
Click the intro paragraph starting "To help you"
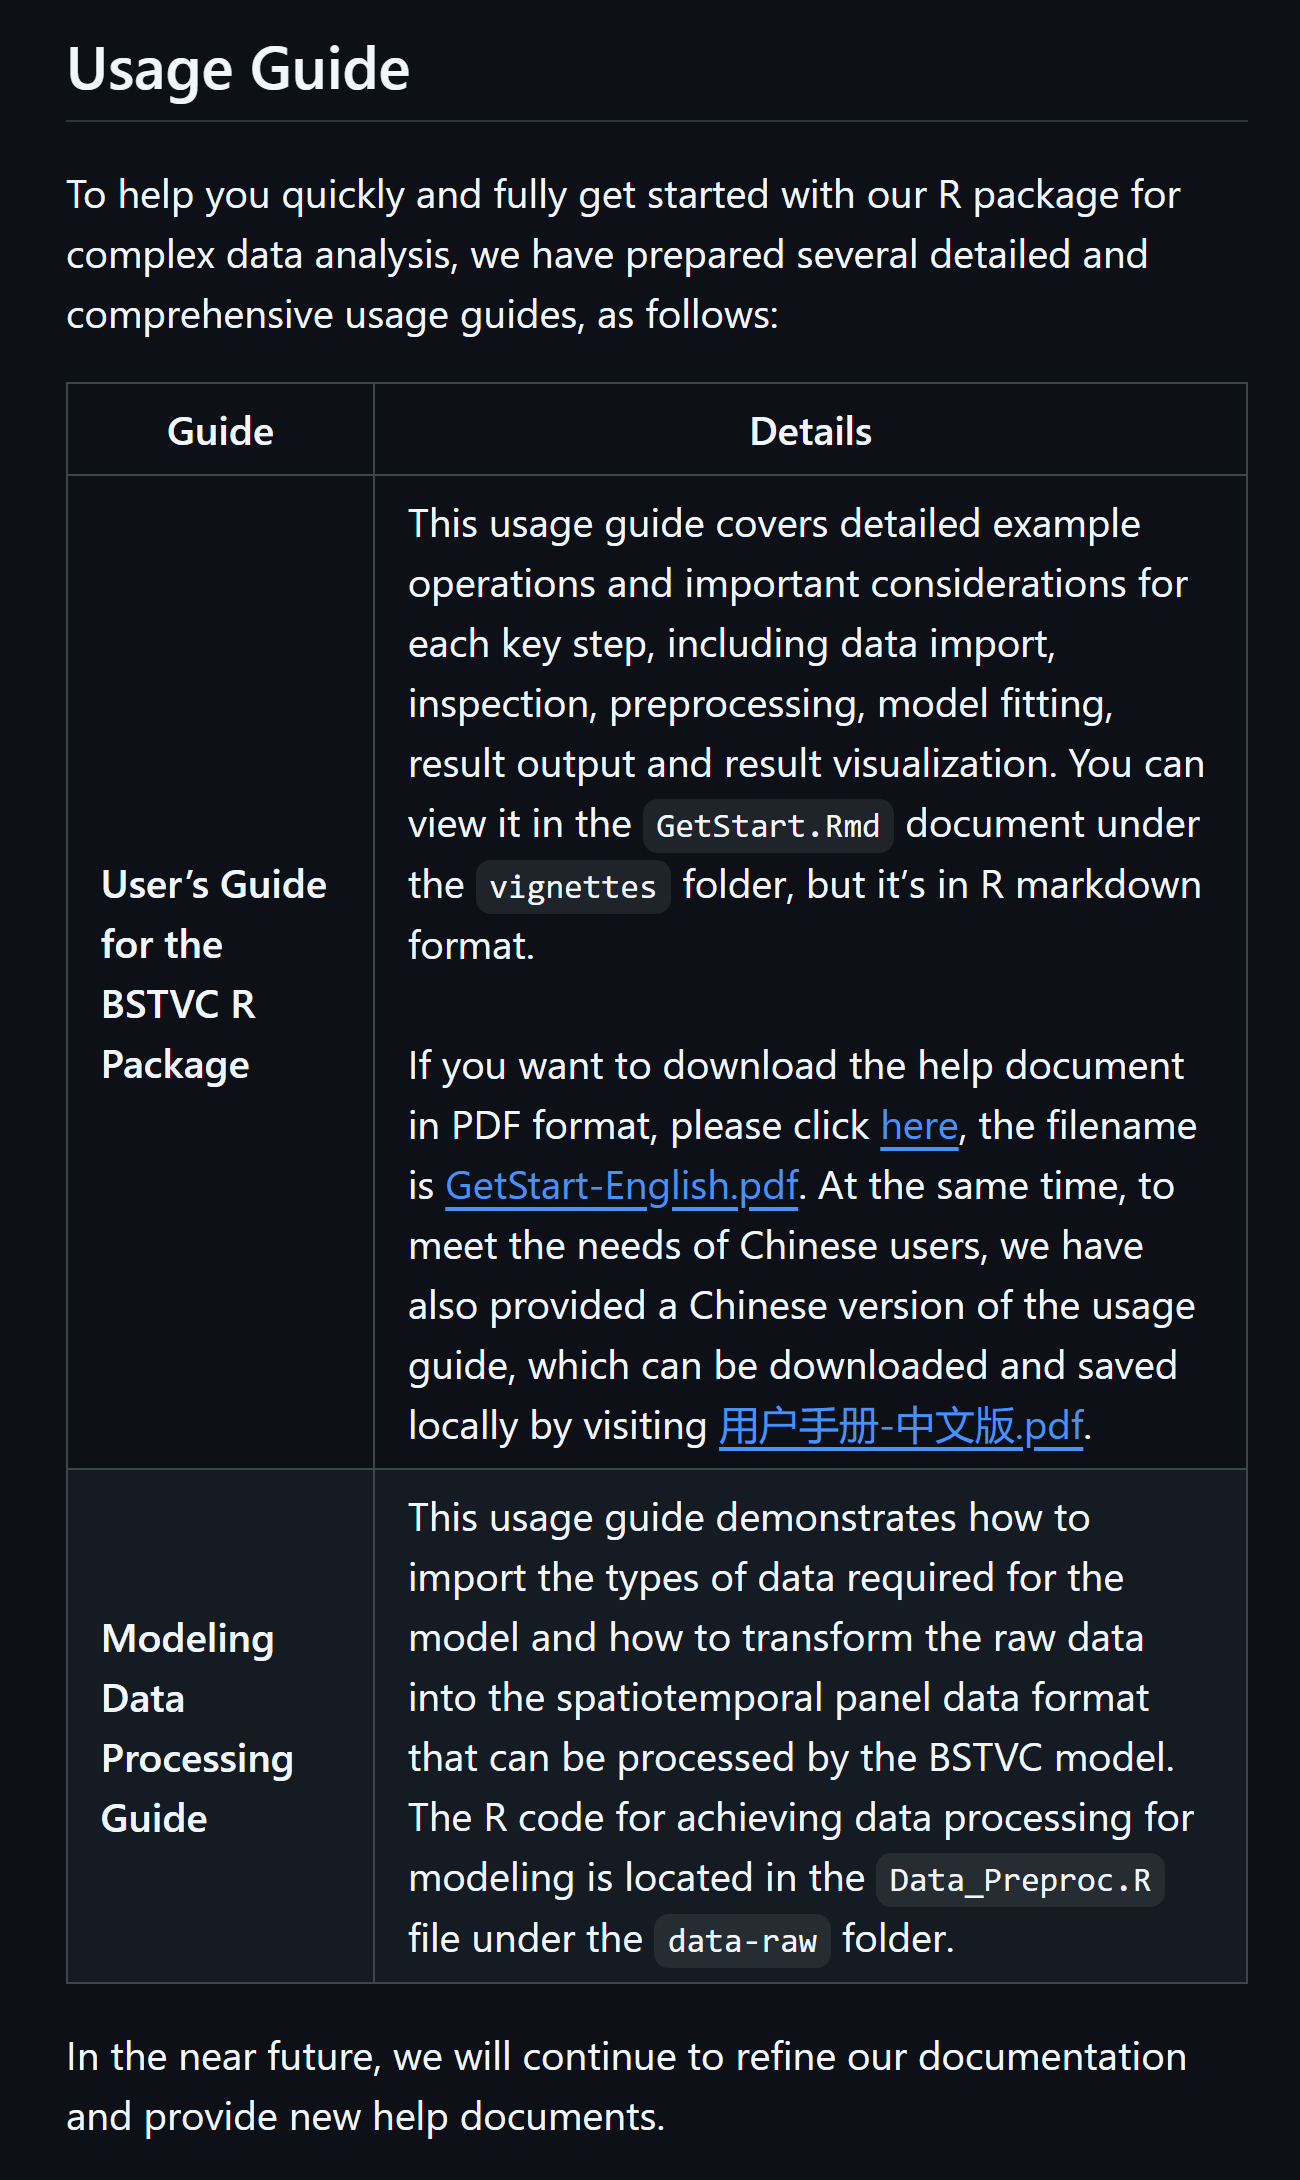(x=622, y=255)
